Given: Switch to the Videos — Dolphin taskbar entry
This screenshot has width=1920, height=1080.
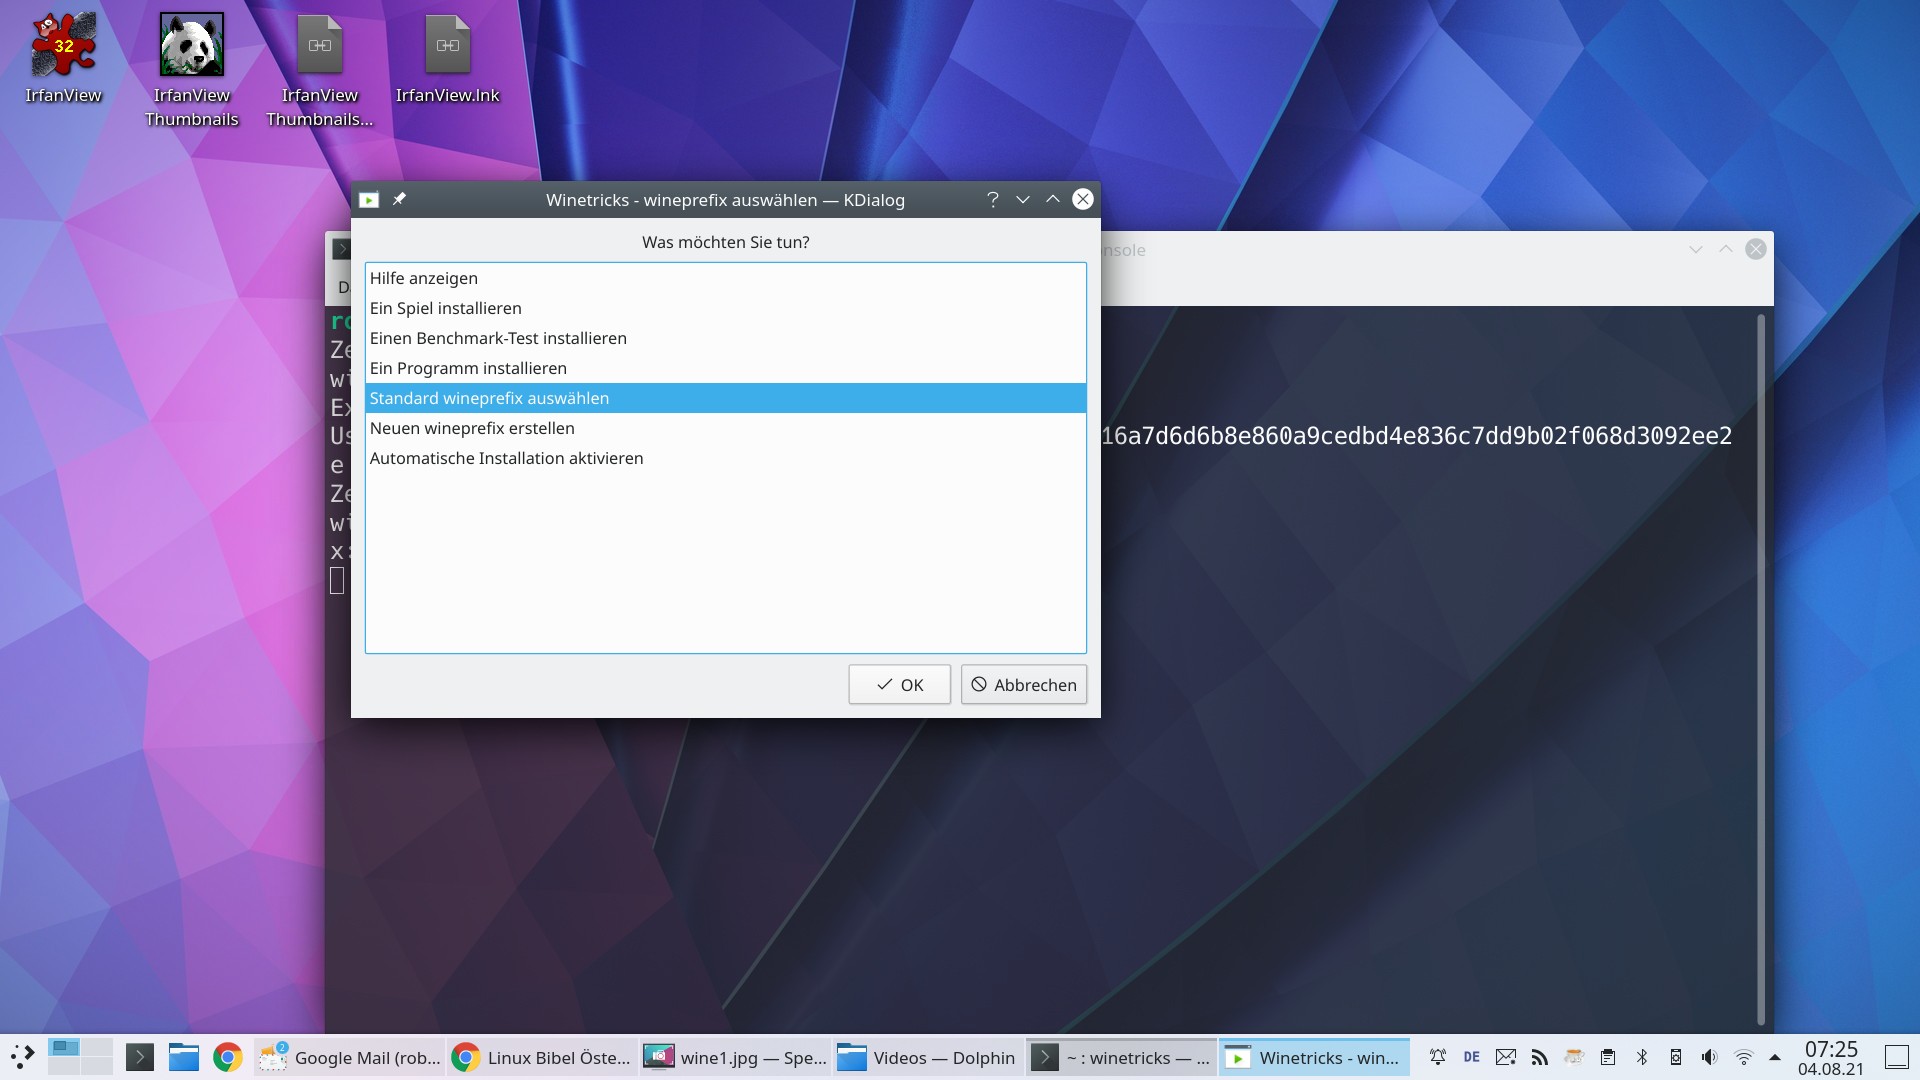Looking at the screenshot, I should click(925, 1057).
